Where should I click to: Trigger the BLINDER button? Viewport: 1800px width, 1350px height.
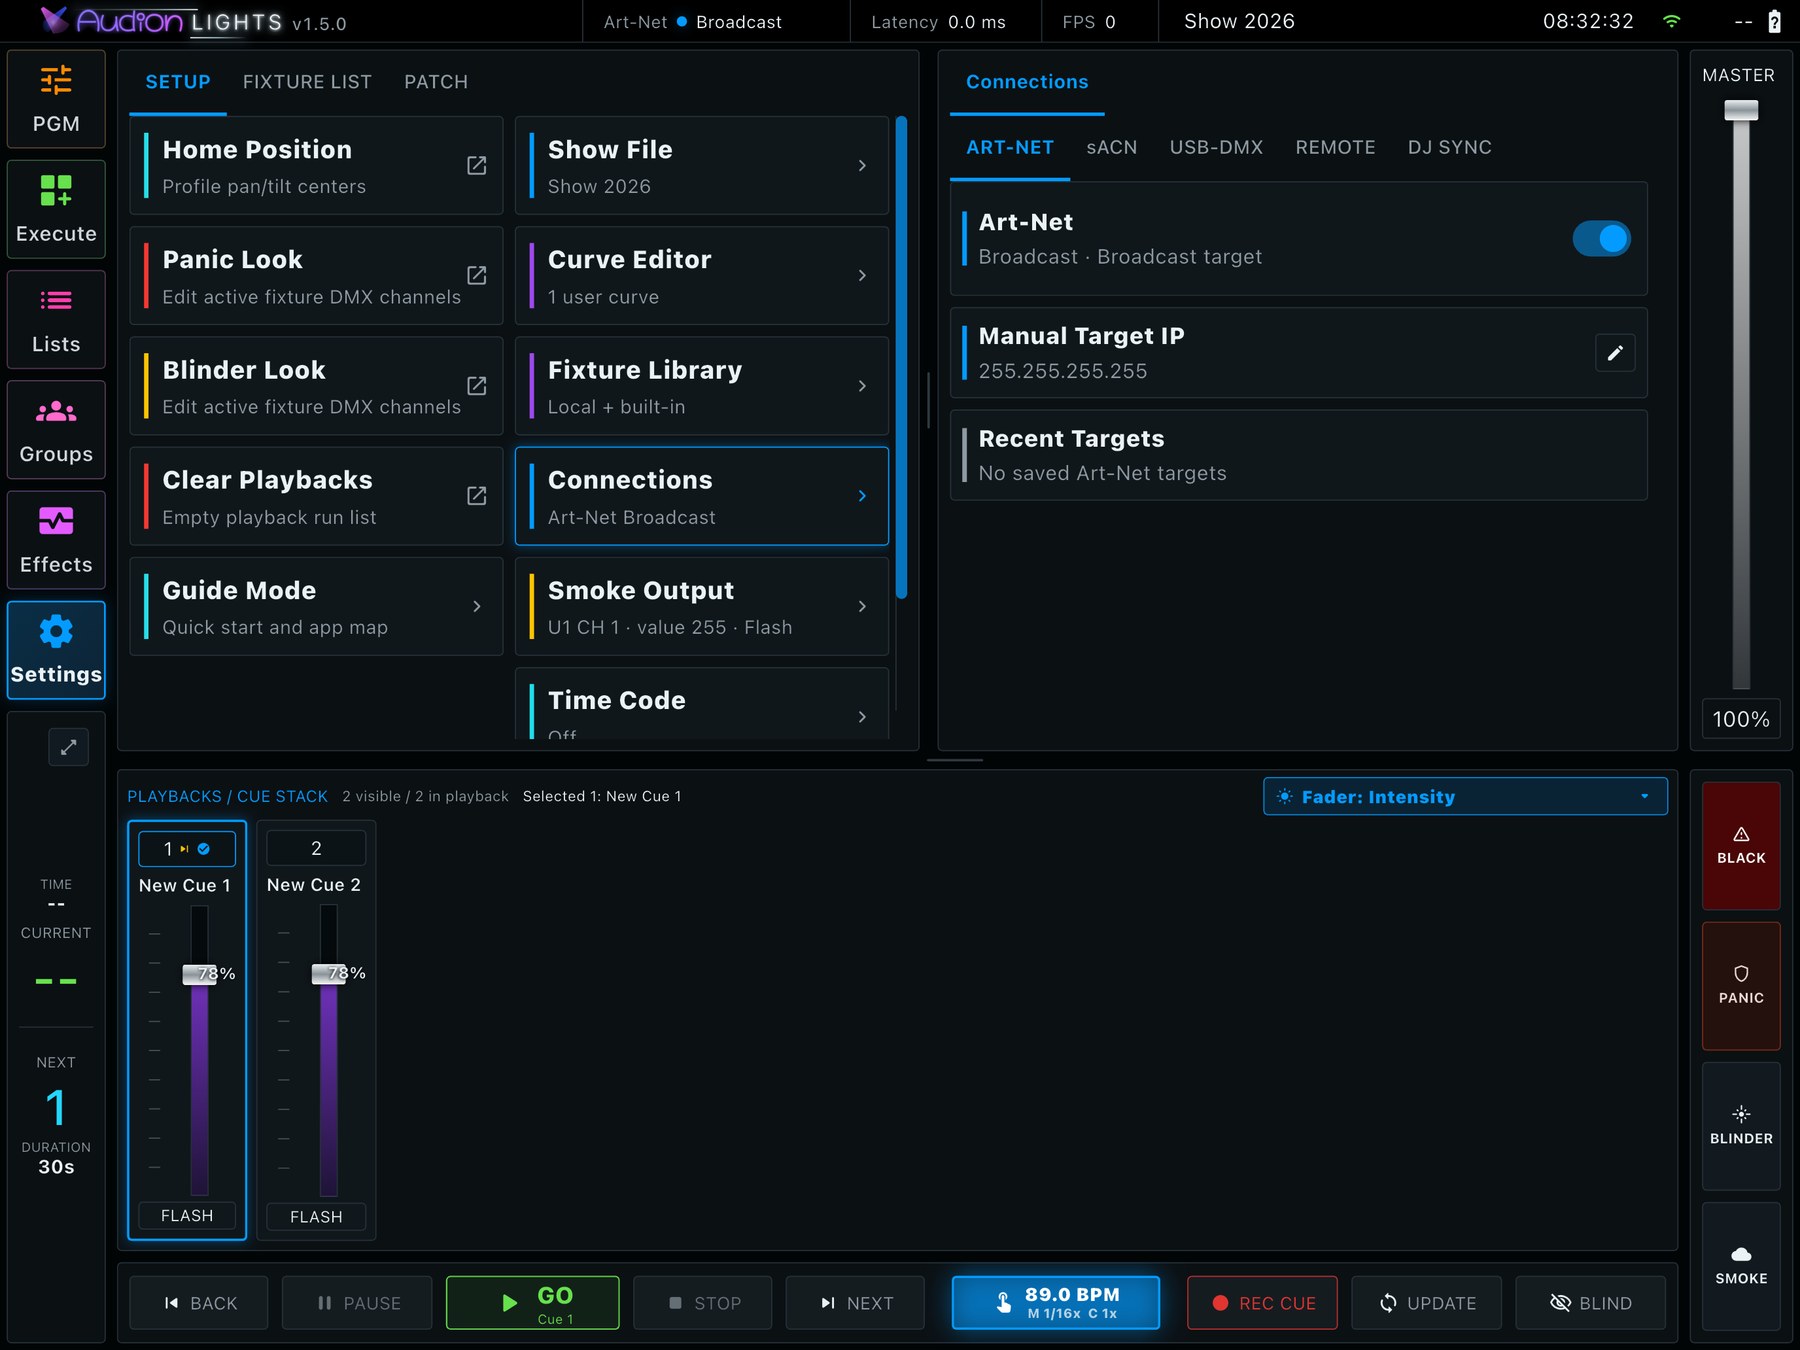pos(1741,1126)
